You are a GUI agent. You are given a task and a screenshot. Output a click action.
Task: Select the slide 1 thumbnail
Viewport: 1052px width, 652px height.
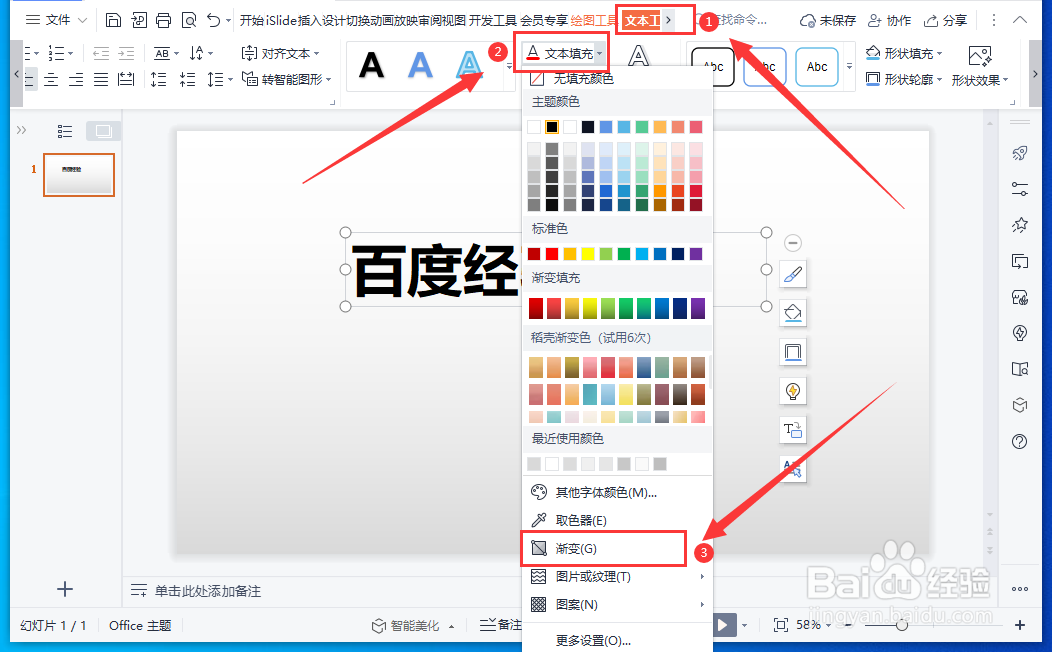coord(79,174)
